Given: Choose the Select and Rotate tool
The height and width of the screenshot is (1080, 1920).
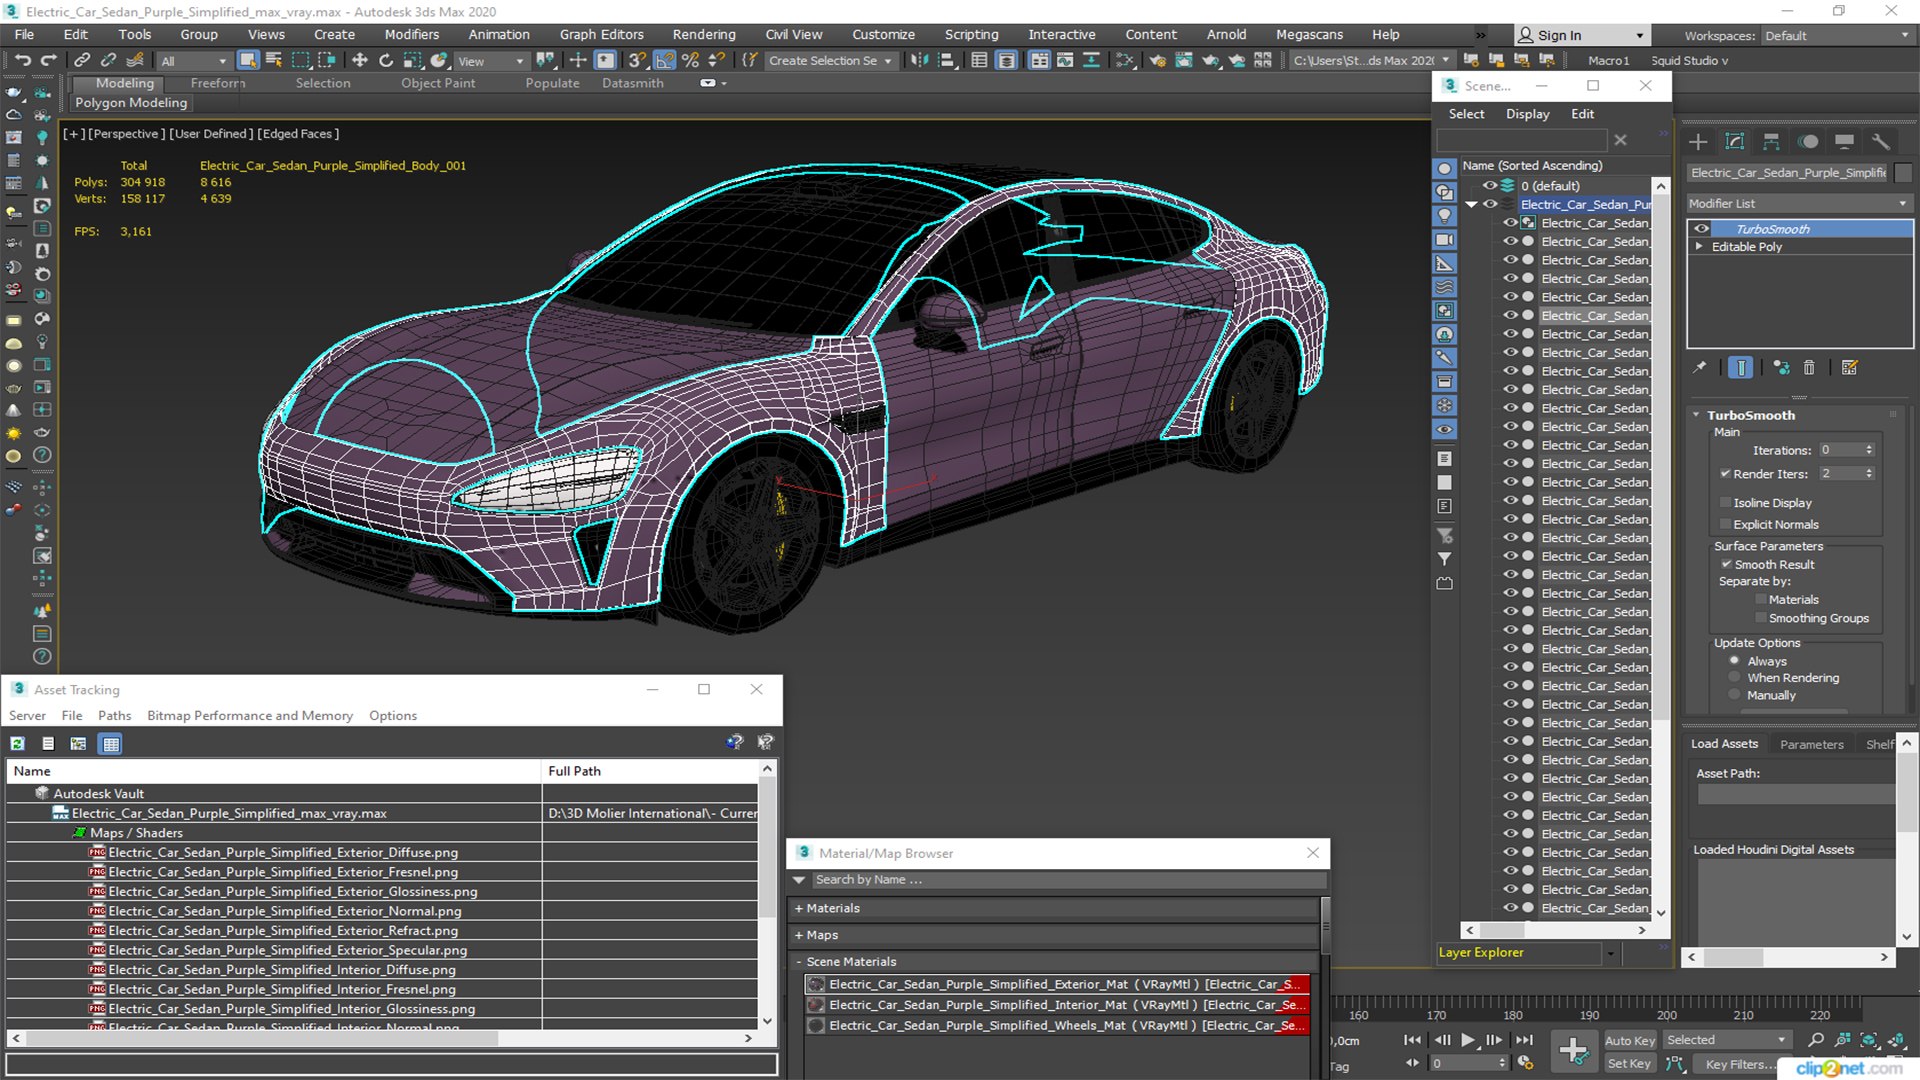Looking at the screenshot, I should (386, 61).
